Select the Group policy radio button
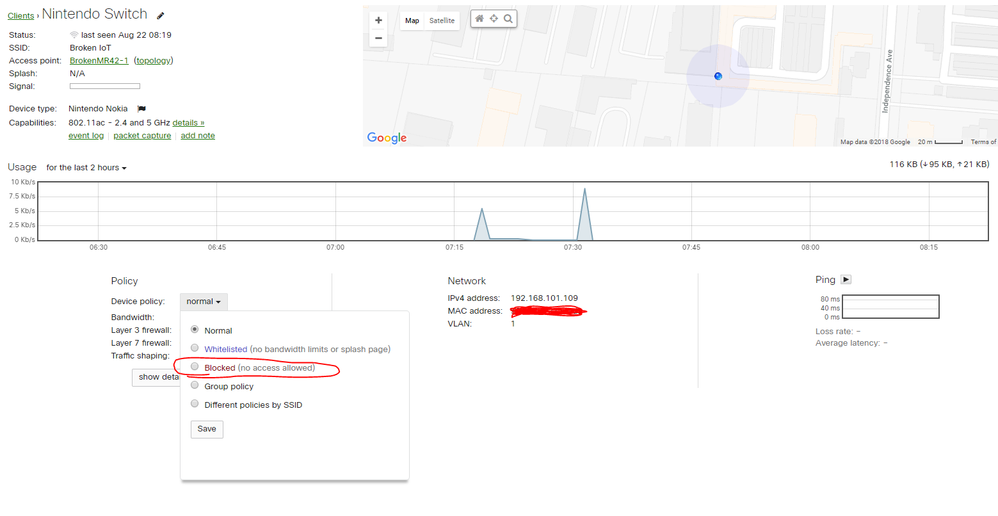 coord(195,386)
